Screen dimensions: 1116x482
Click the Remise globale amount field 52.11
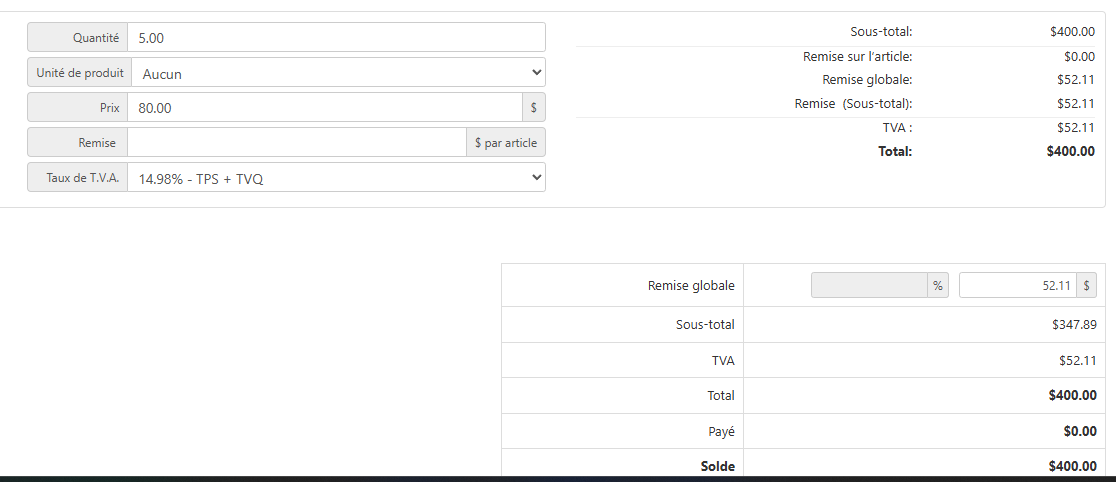coord(1018,285)
